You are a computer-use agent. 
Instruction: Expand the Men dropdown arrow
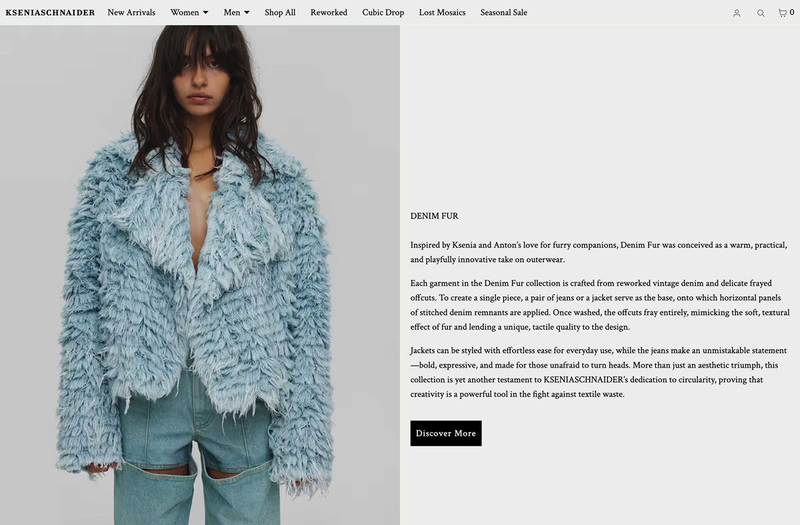[x=247, y=13]
